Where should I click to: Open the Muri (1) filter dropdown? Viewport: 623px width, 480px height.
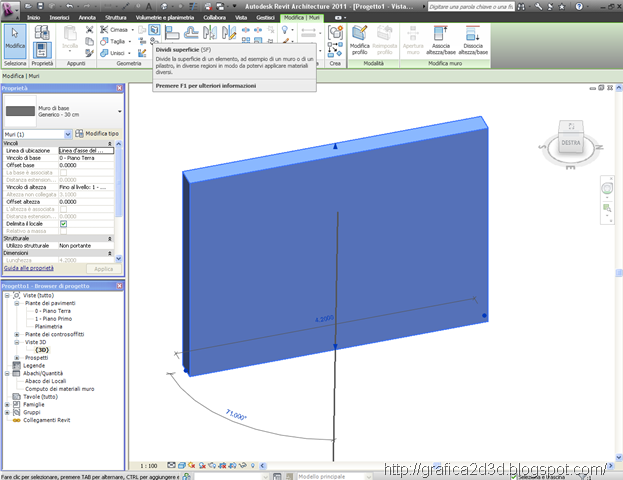point(38,134)
